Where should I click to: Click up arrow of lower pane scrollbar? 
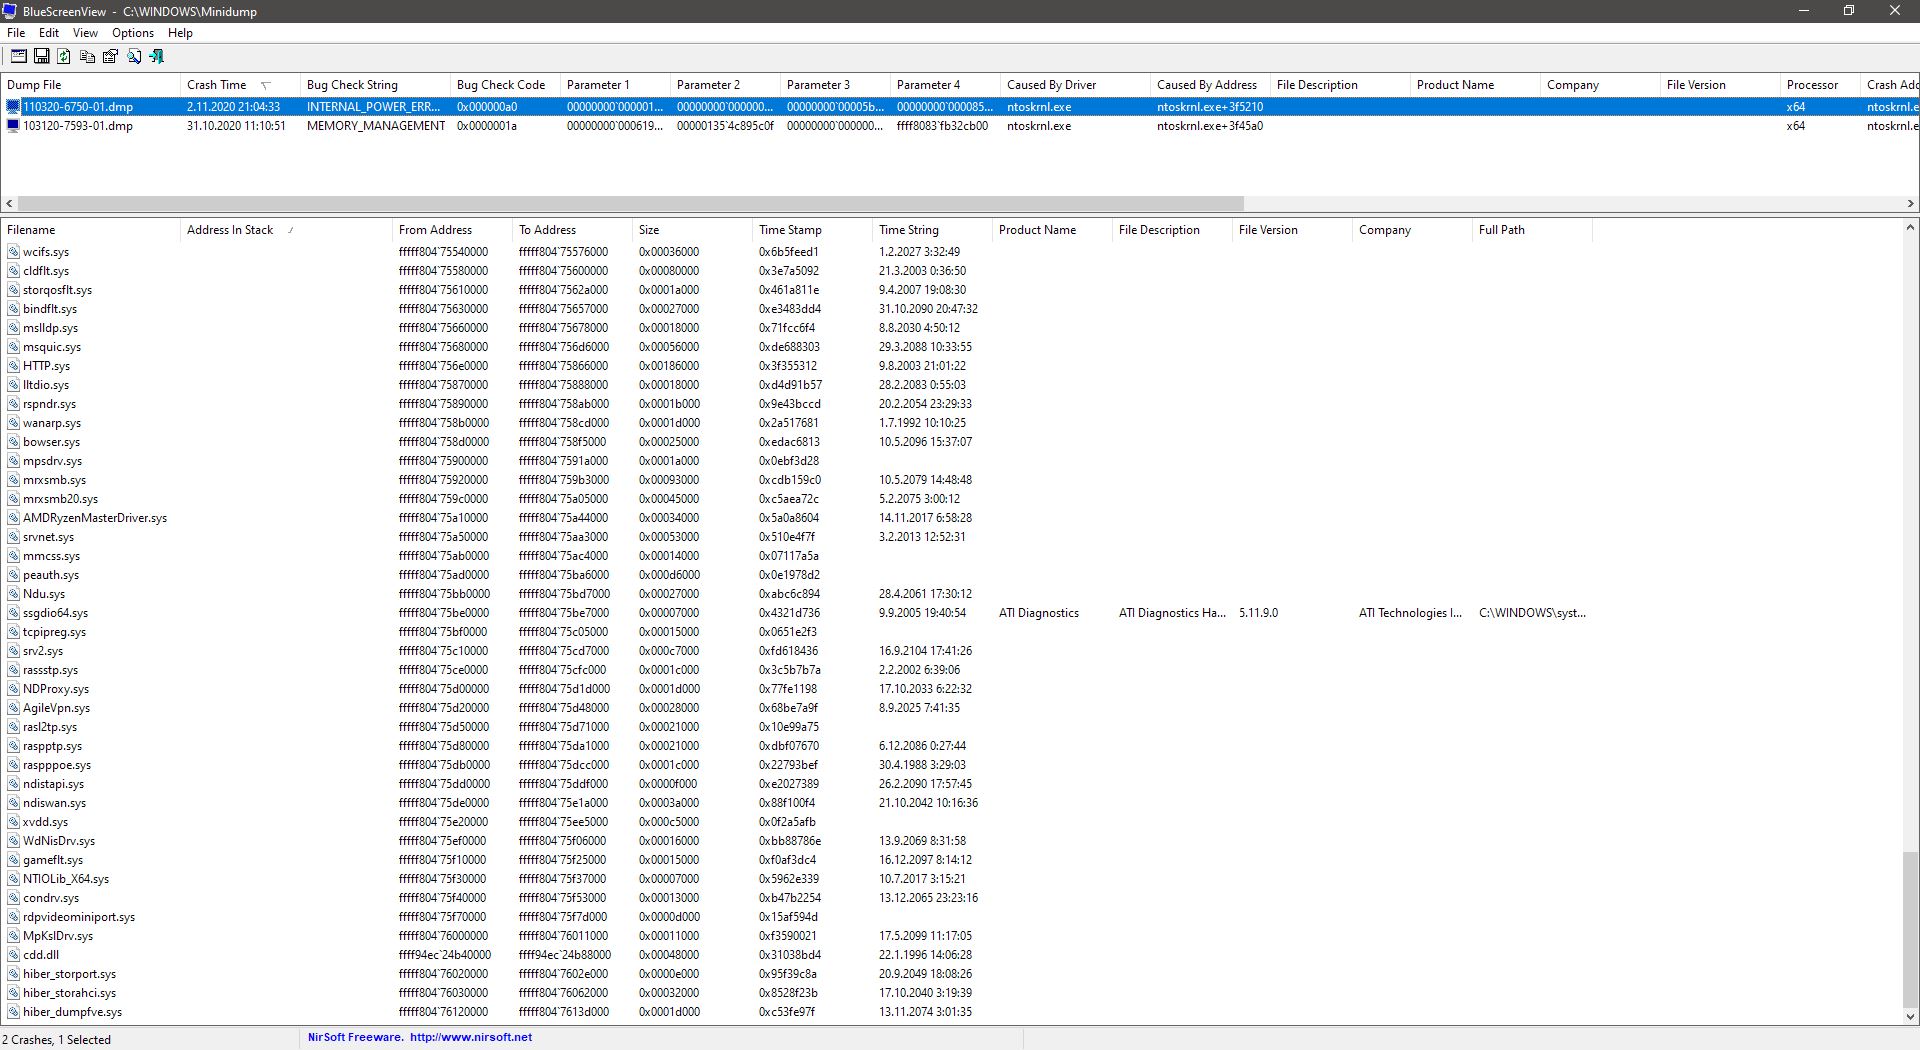pyautogui.click(x=1910, y=228)
